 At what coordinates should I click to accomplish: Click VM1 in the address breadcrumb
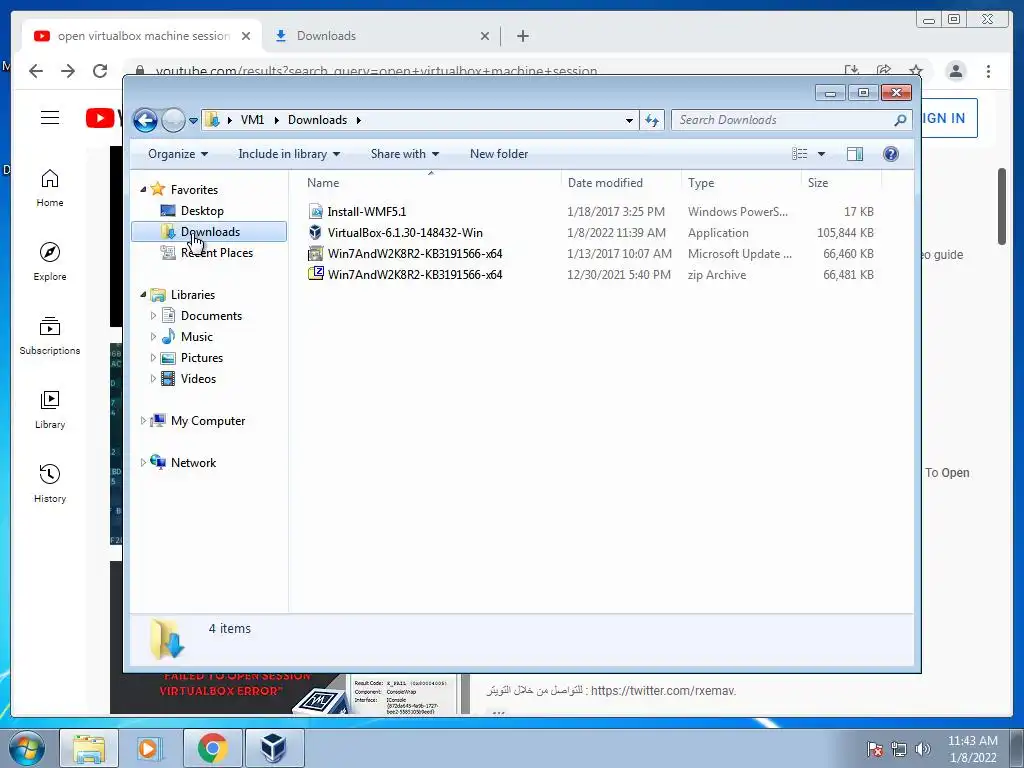252,120
